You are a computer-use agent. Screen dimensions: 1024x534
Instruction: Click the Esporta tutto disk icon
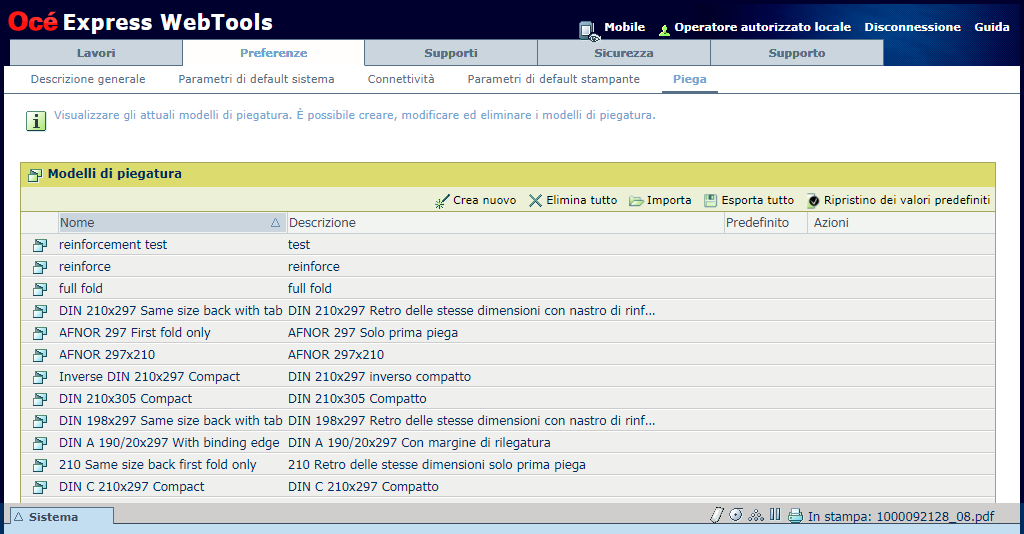click(x=711, y=201)
